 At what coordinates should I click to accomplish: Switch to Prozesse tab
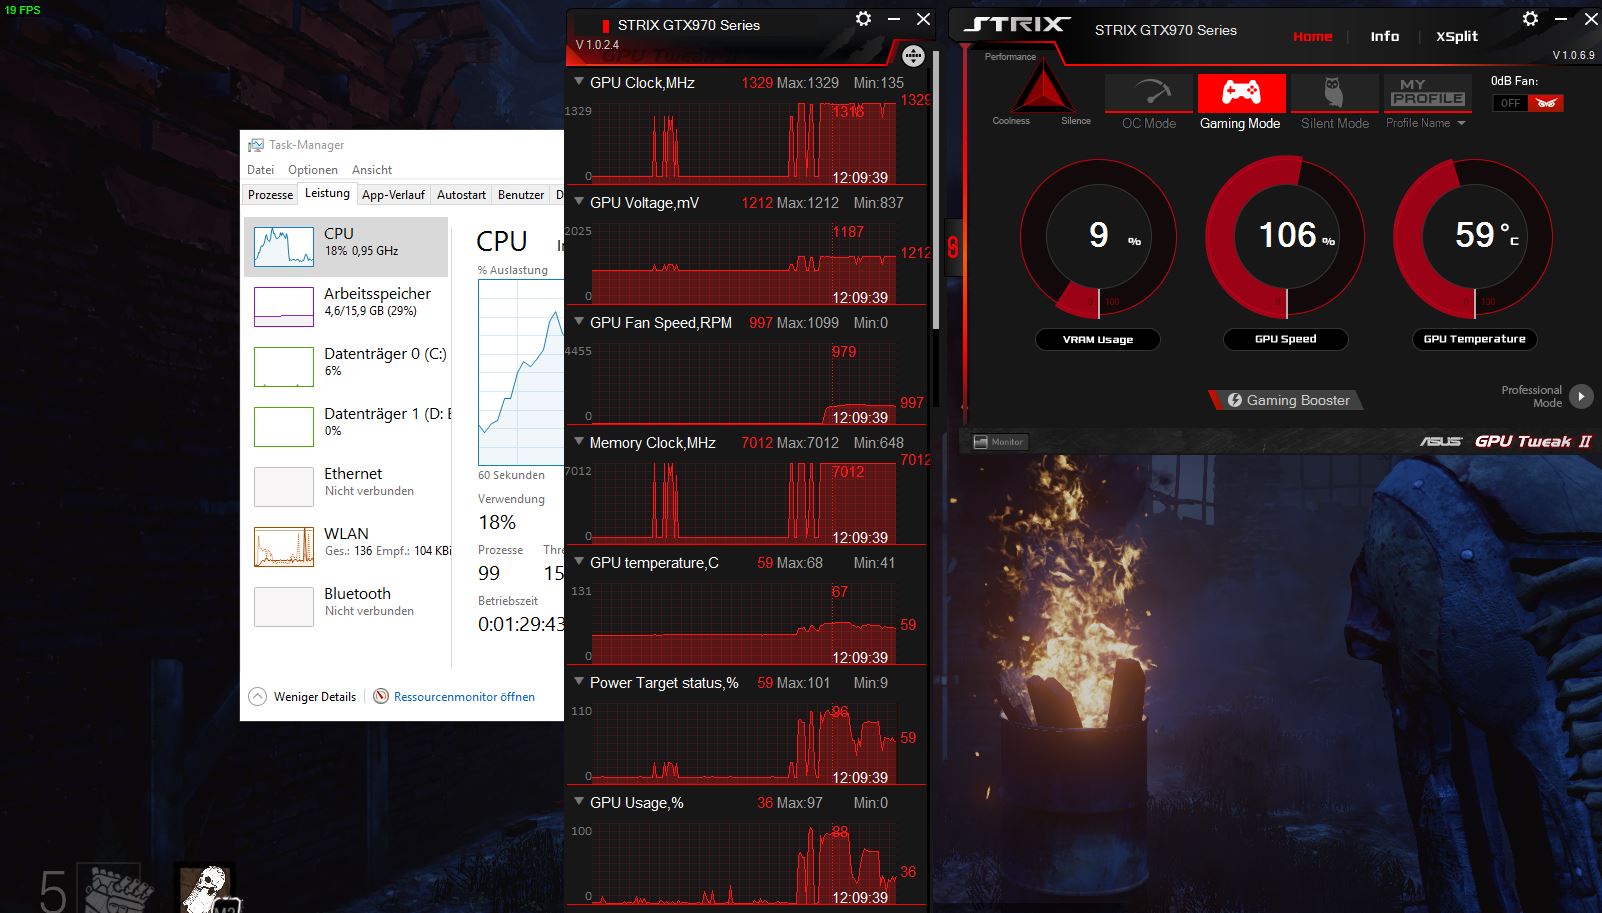point(270,195)
